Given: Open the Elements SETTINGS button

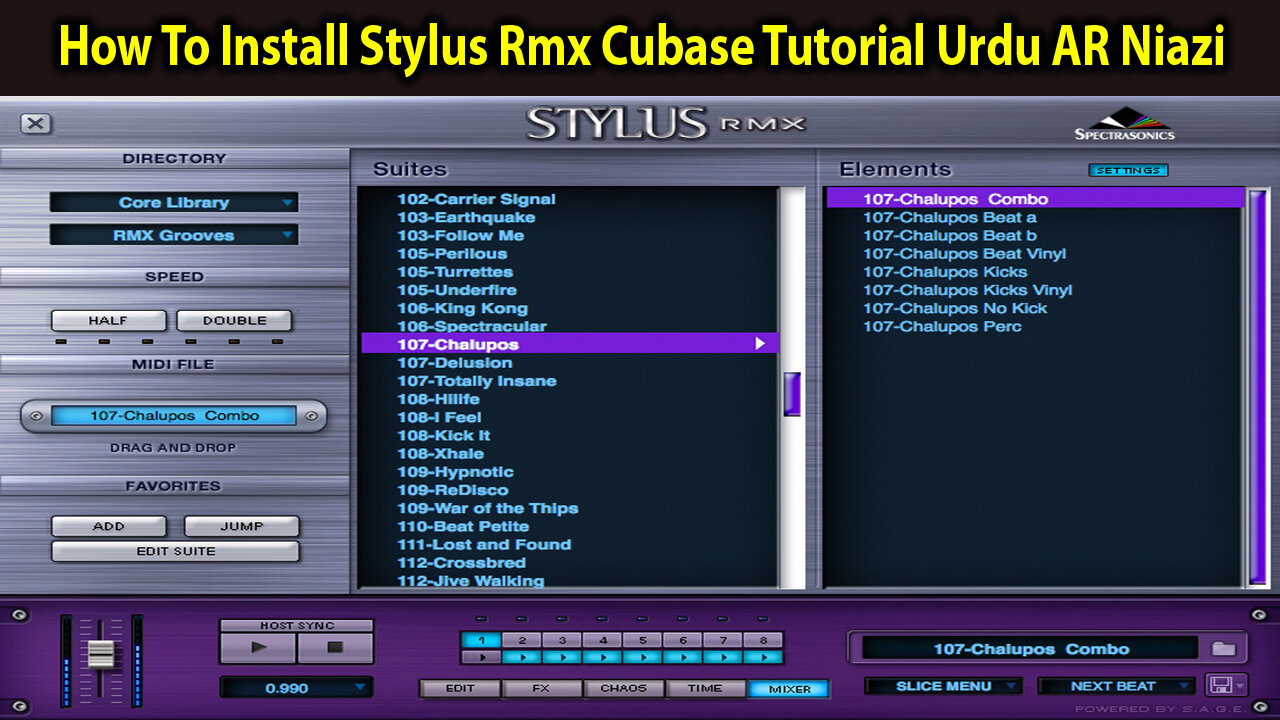Looking at the screenshot, I should pyautogui.click(x=1128, y=170).
